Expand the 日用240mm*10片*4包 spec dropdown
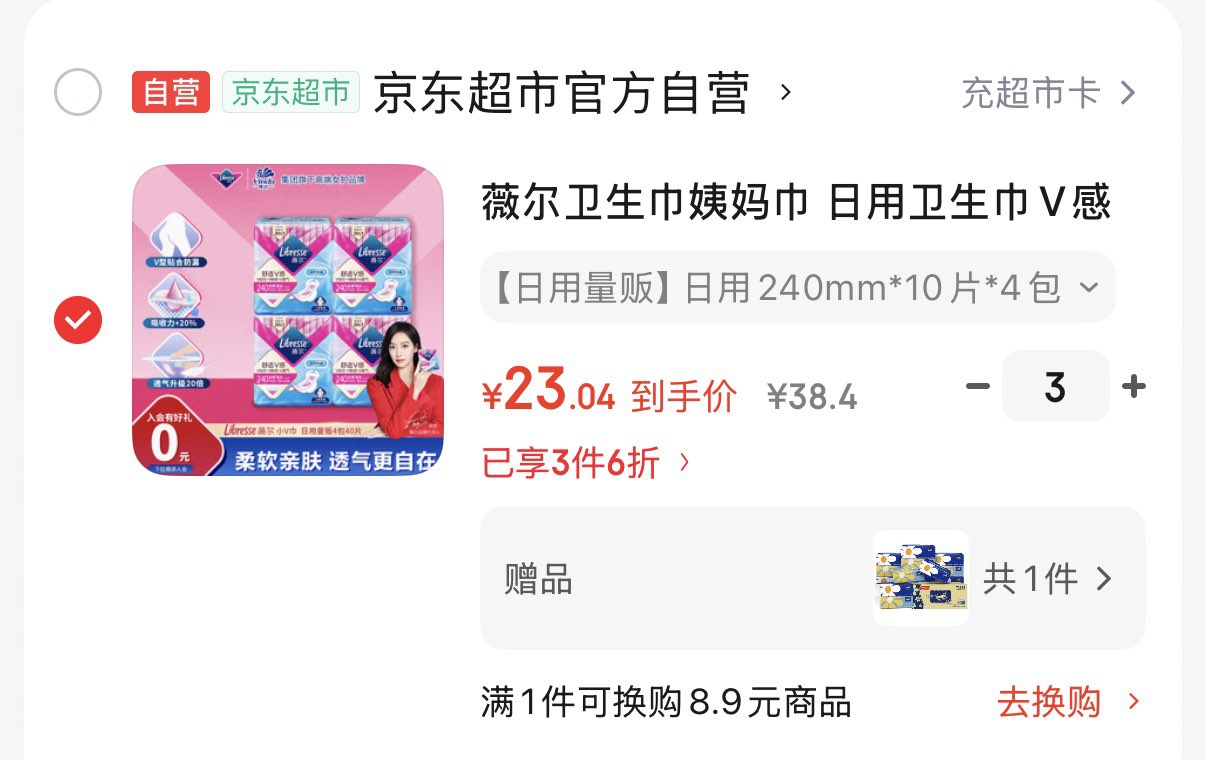The width and height of the screenshot is (1206, 760). tap(798, 288)
